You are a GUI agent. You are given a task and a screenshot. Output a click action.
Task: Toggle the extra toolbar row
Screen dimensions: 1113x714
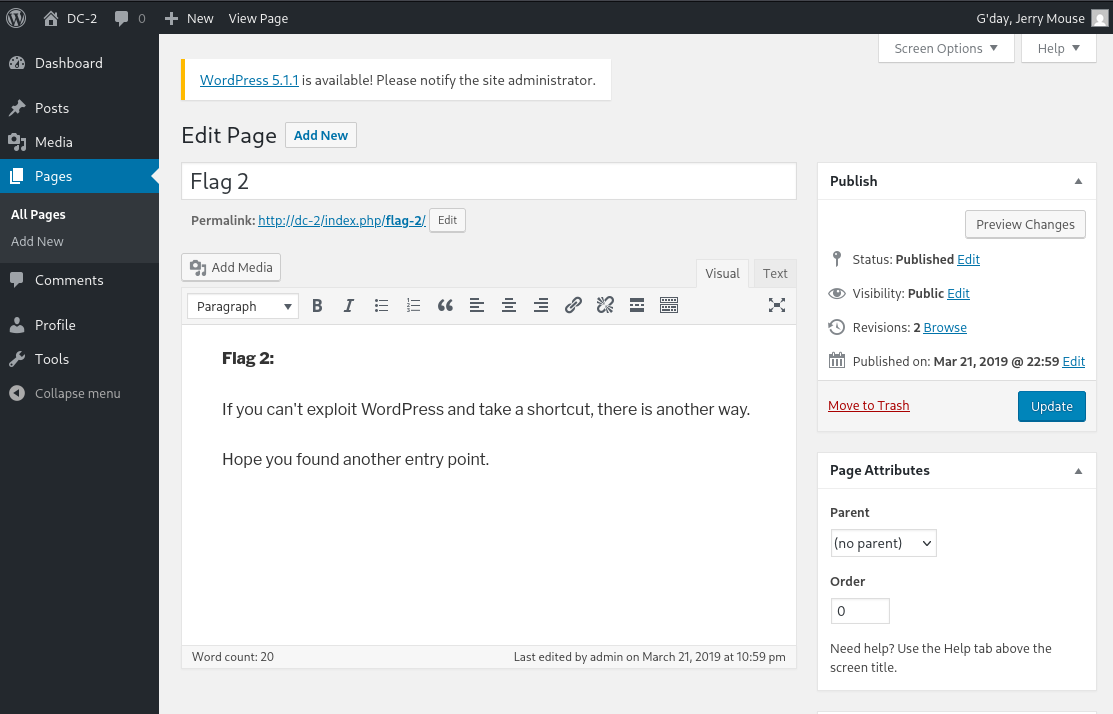point(669,306)
